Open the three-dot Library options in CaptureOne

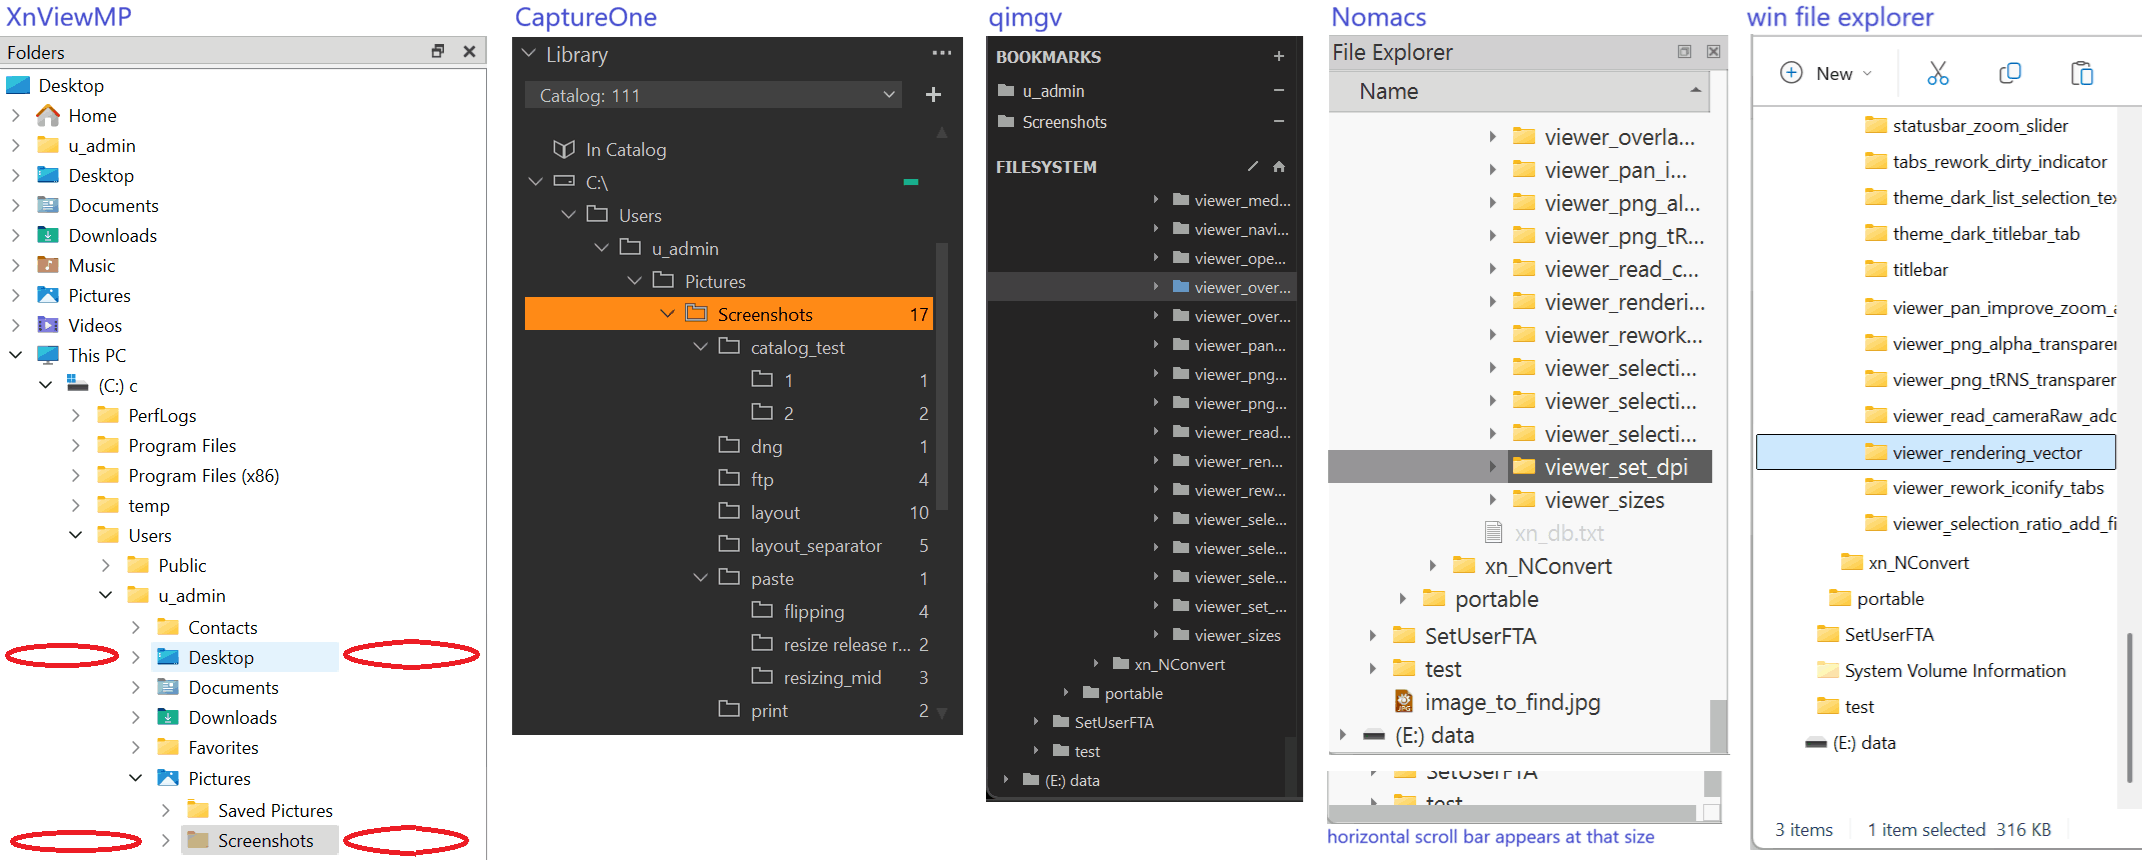click(941, 53)
